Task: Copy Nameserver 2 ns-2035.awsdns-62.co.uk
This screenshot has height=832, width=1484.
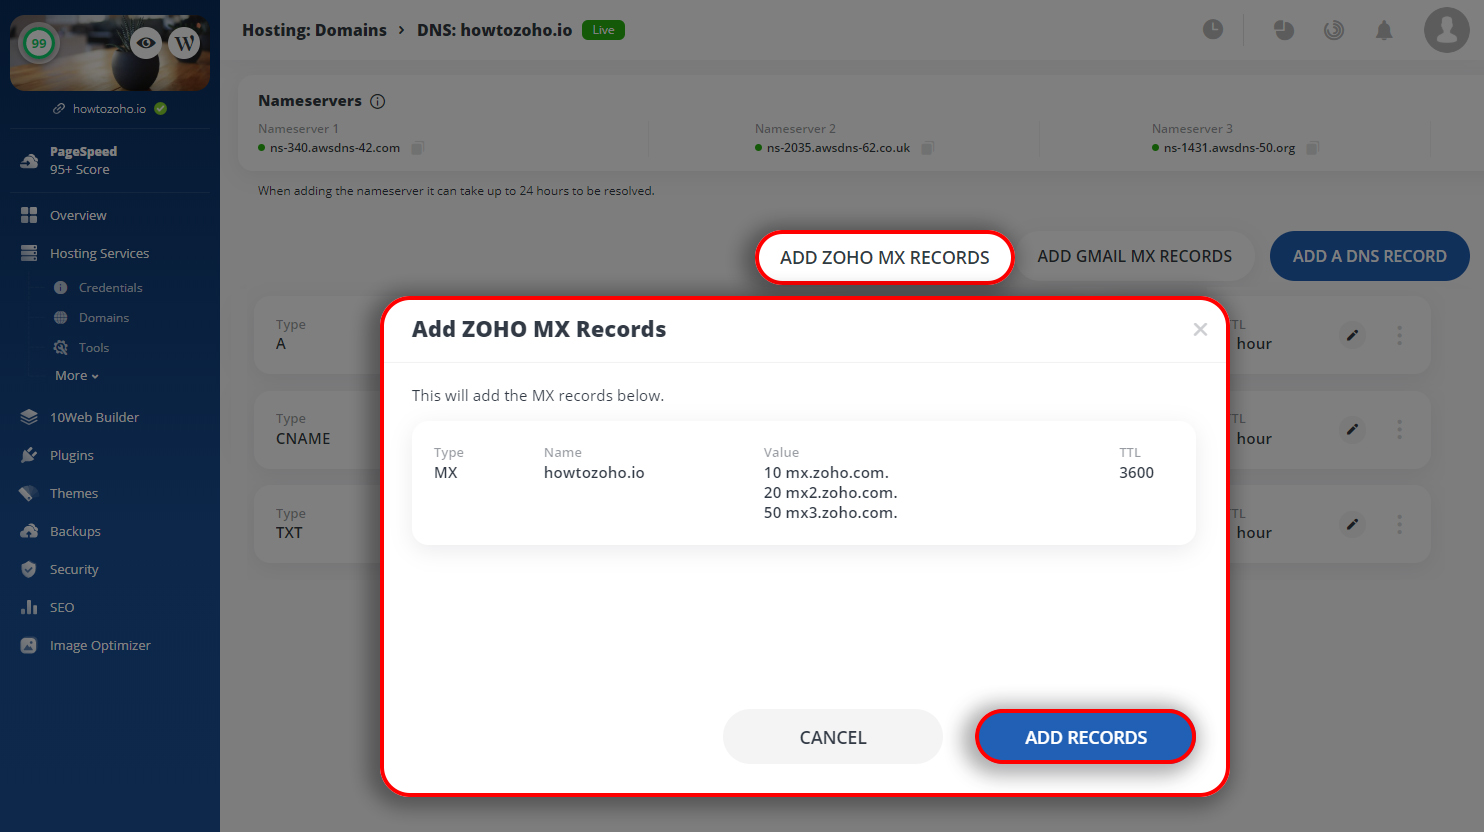Action: [928, 148]
